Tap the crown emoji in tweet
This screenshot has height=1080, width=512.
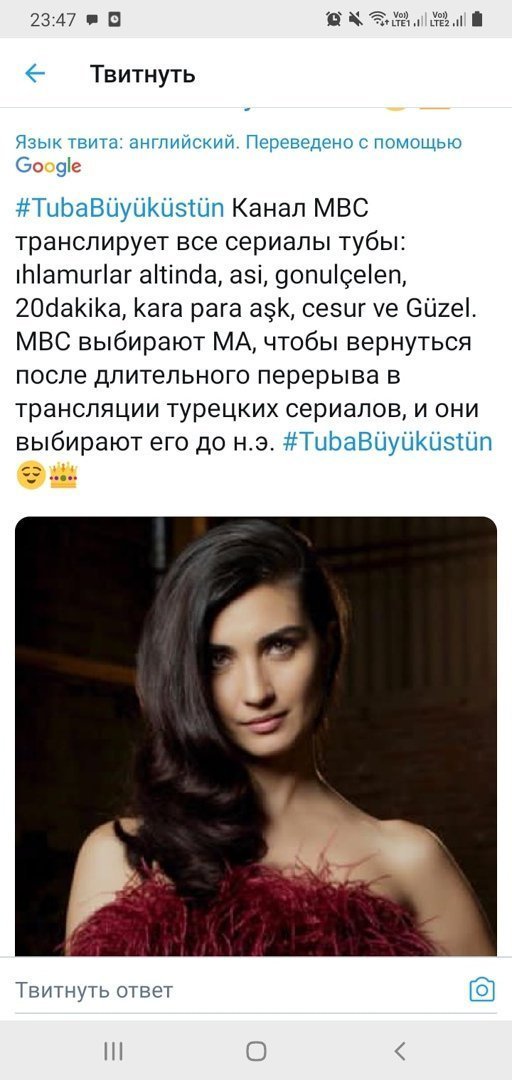point(63,475)
